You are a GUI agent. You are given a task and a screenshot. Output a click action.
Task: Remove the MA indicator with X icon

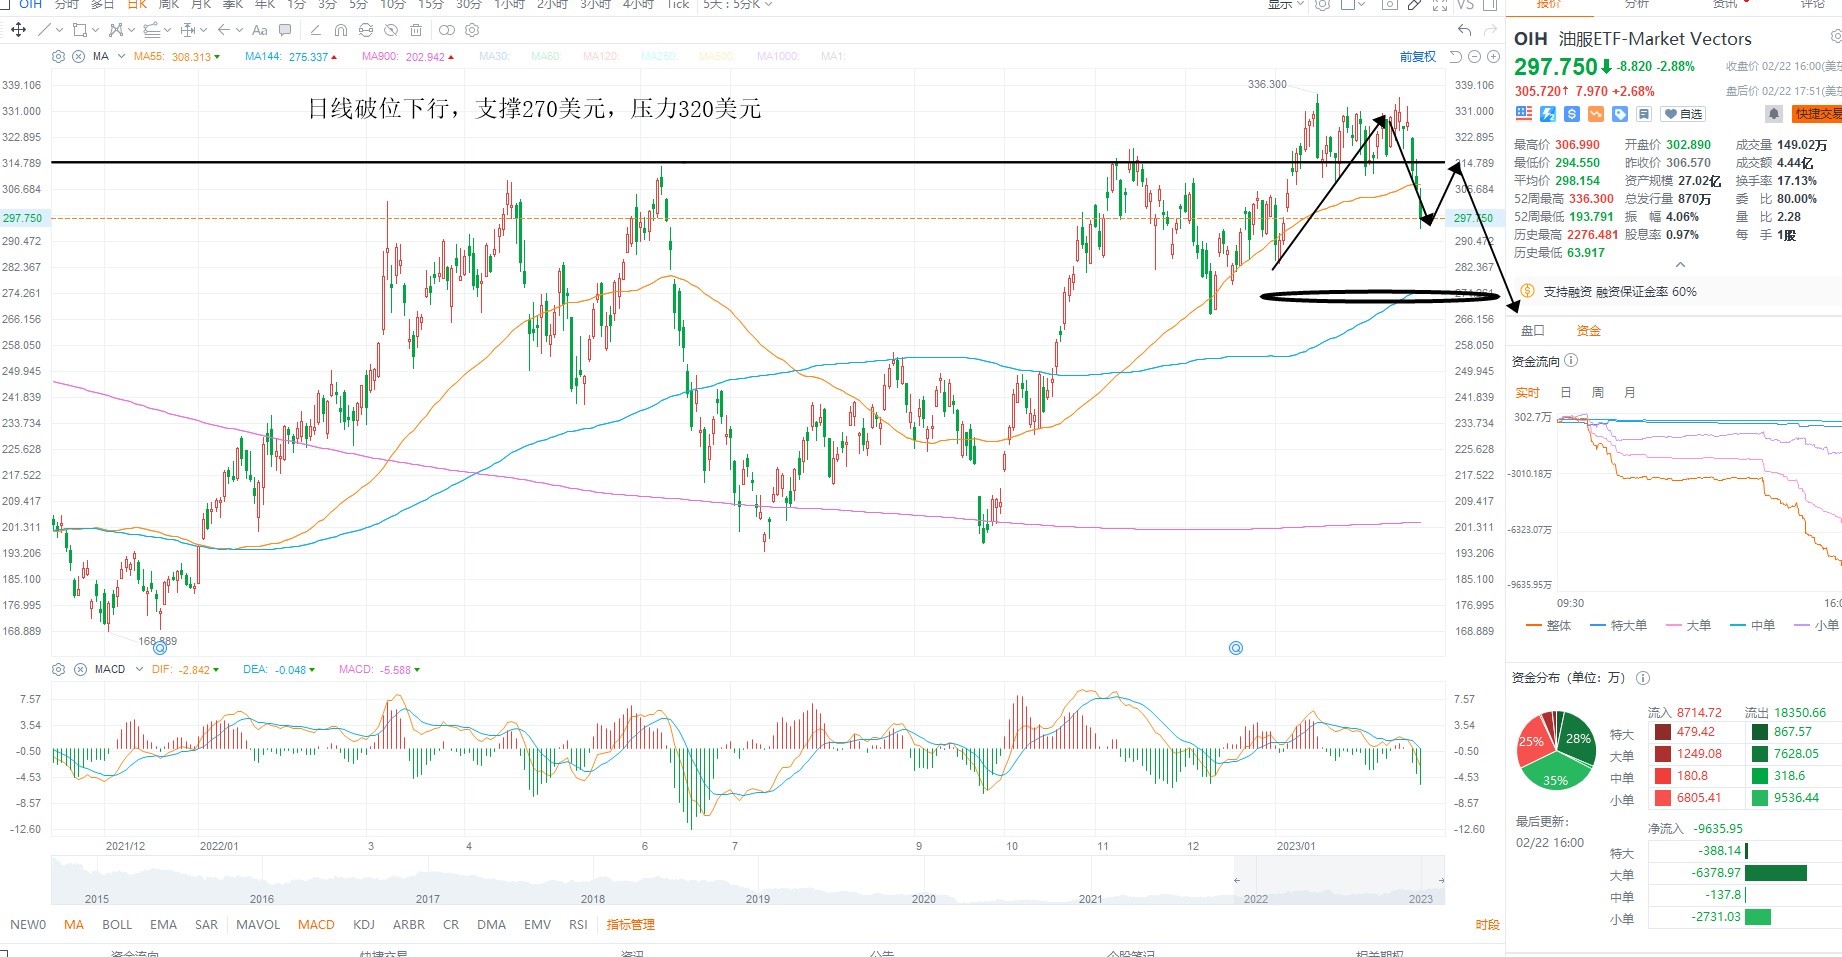pos(78,56)
